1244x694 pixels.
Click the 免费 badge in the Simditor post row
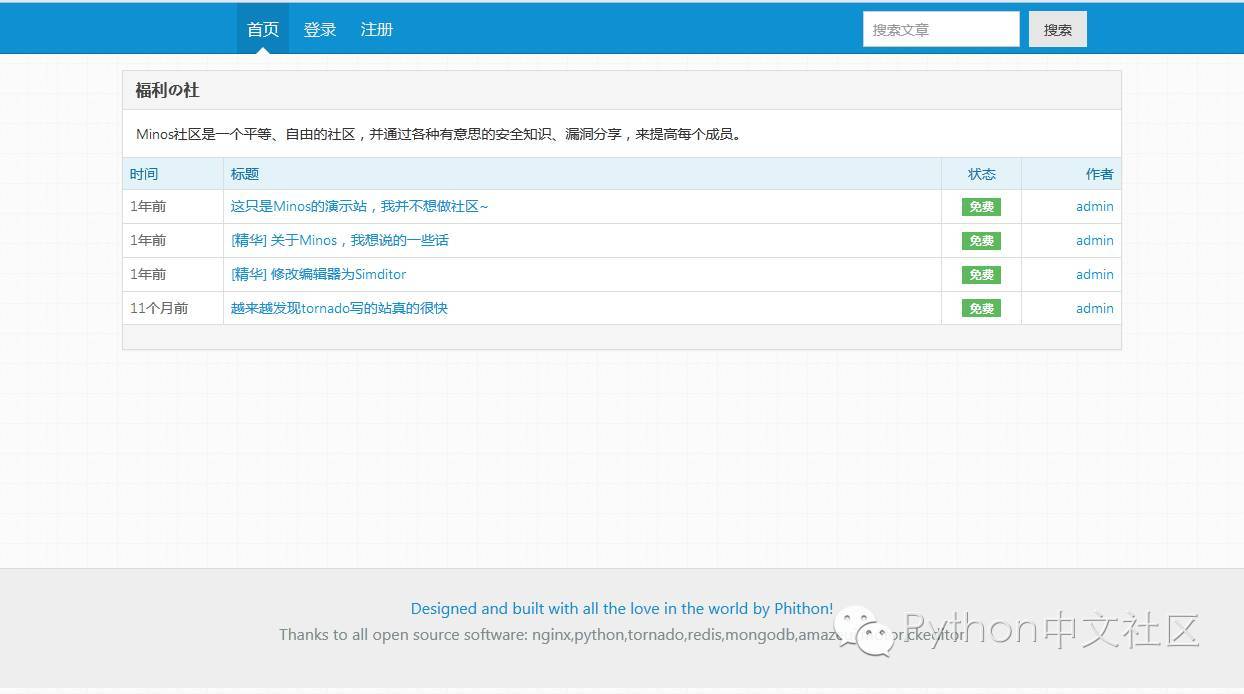tap(981, 275)
